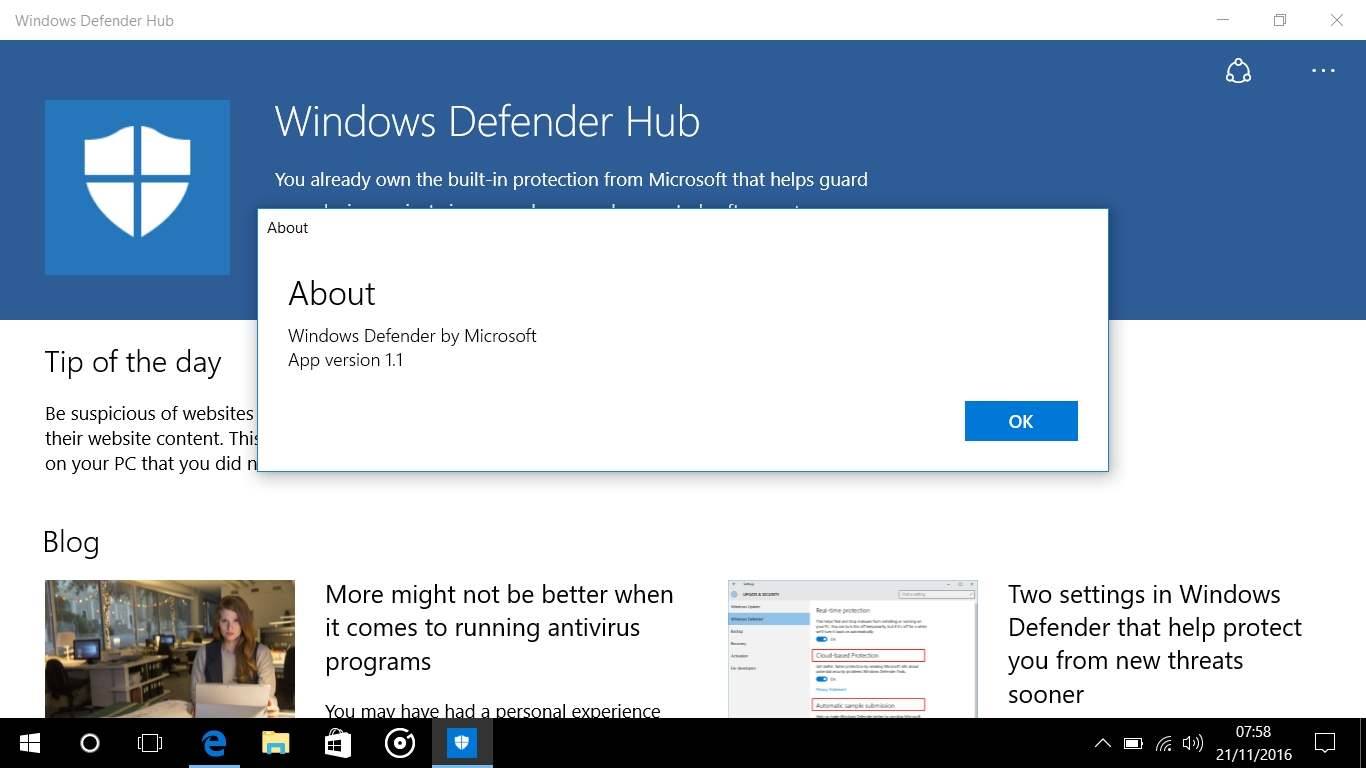Click the Windows Defender shield logo tile
The image size is (1366, 768).
(x=137, y=187)
